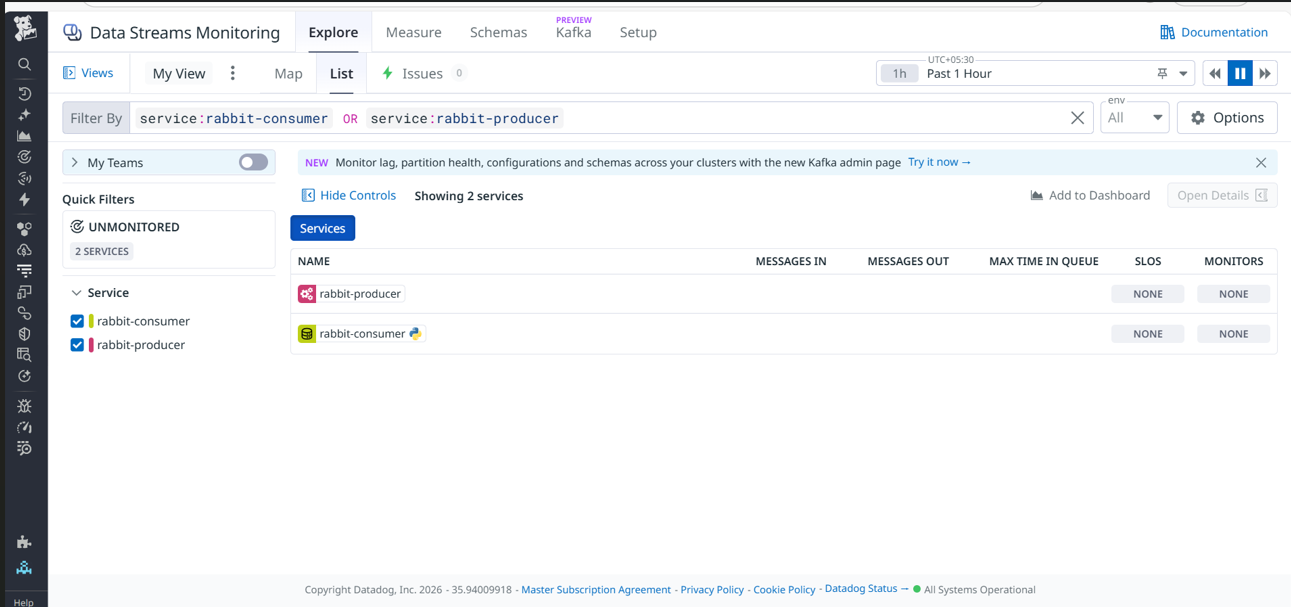Uncheck the rabbit-producer service checkbox
The image size is (1291, 607).
click(77, 345)
